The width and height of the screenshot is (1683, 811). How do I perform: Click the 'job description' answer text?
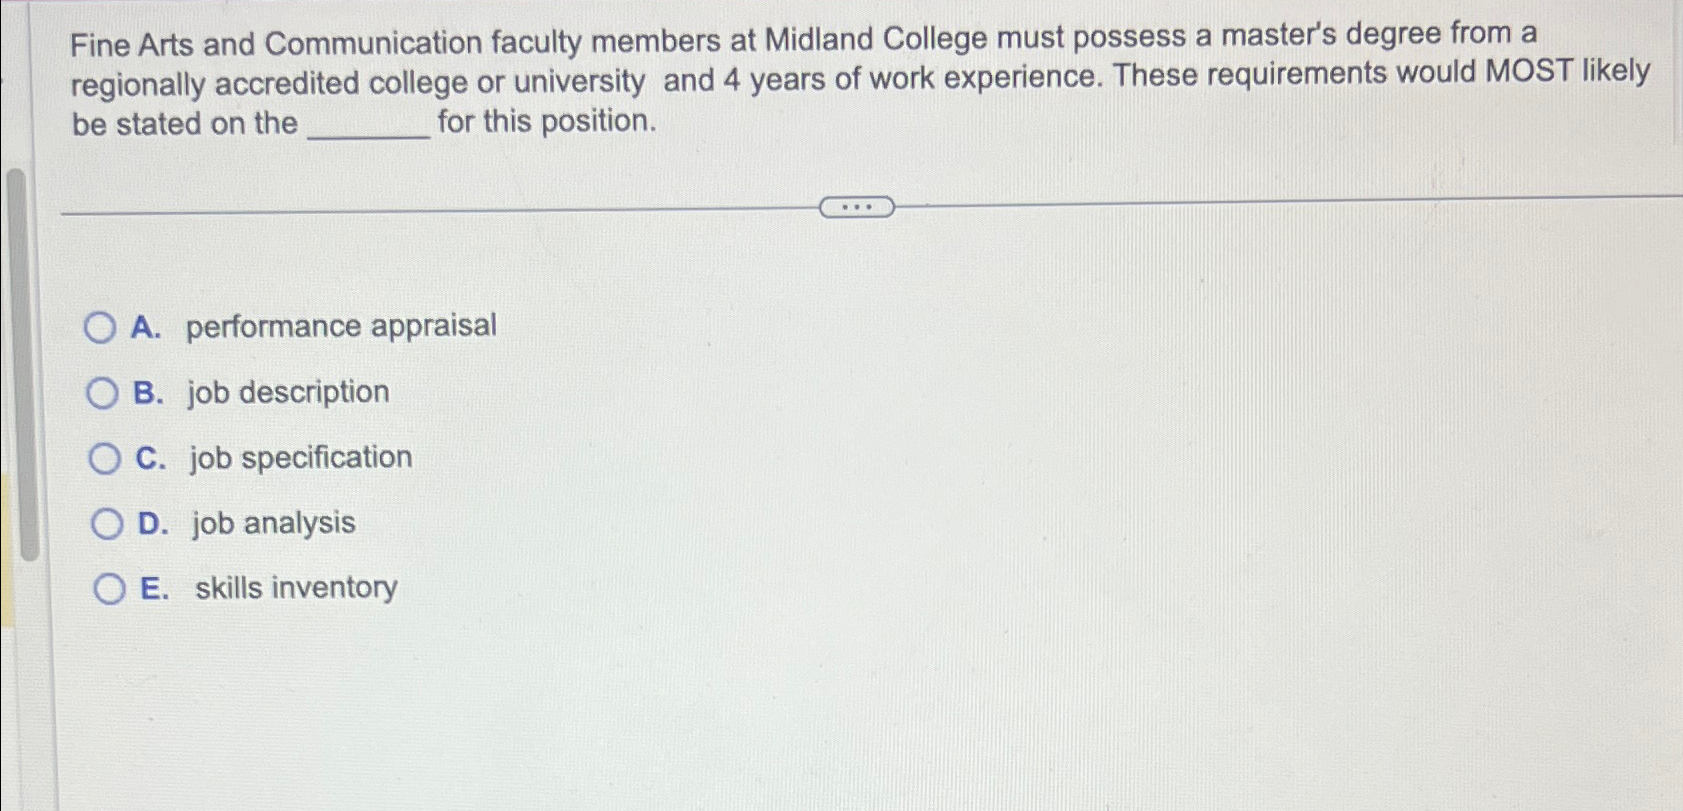[x=286, y=392]
